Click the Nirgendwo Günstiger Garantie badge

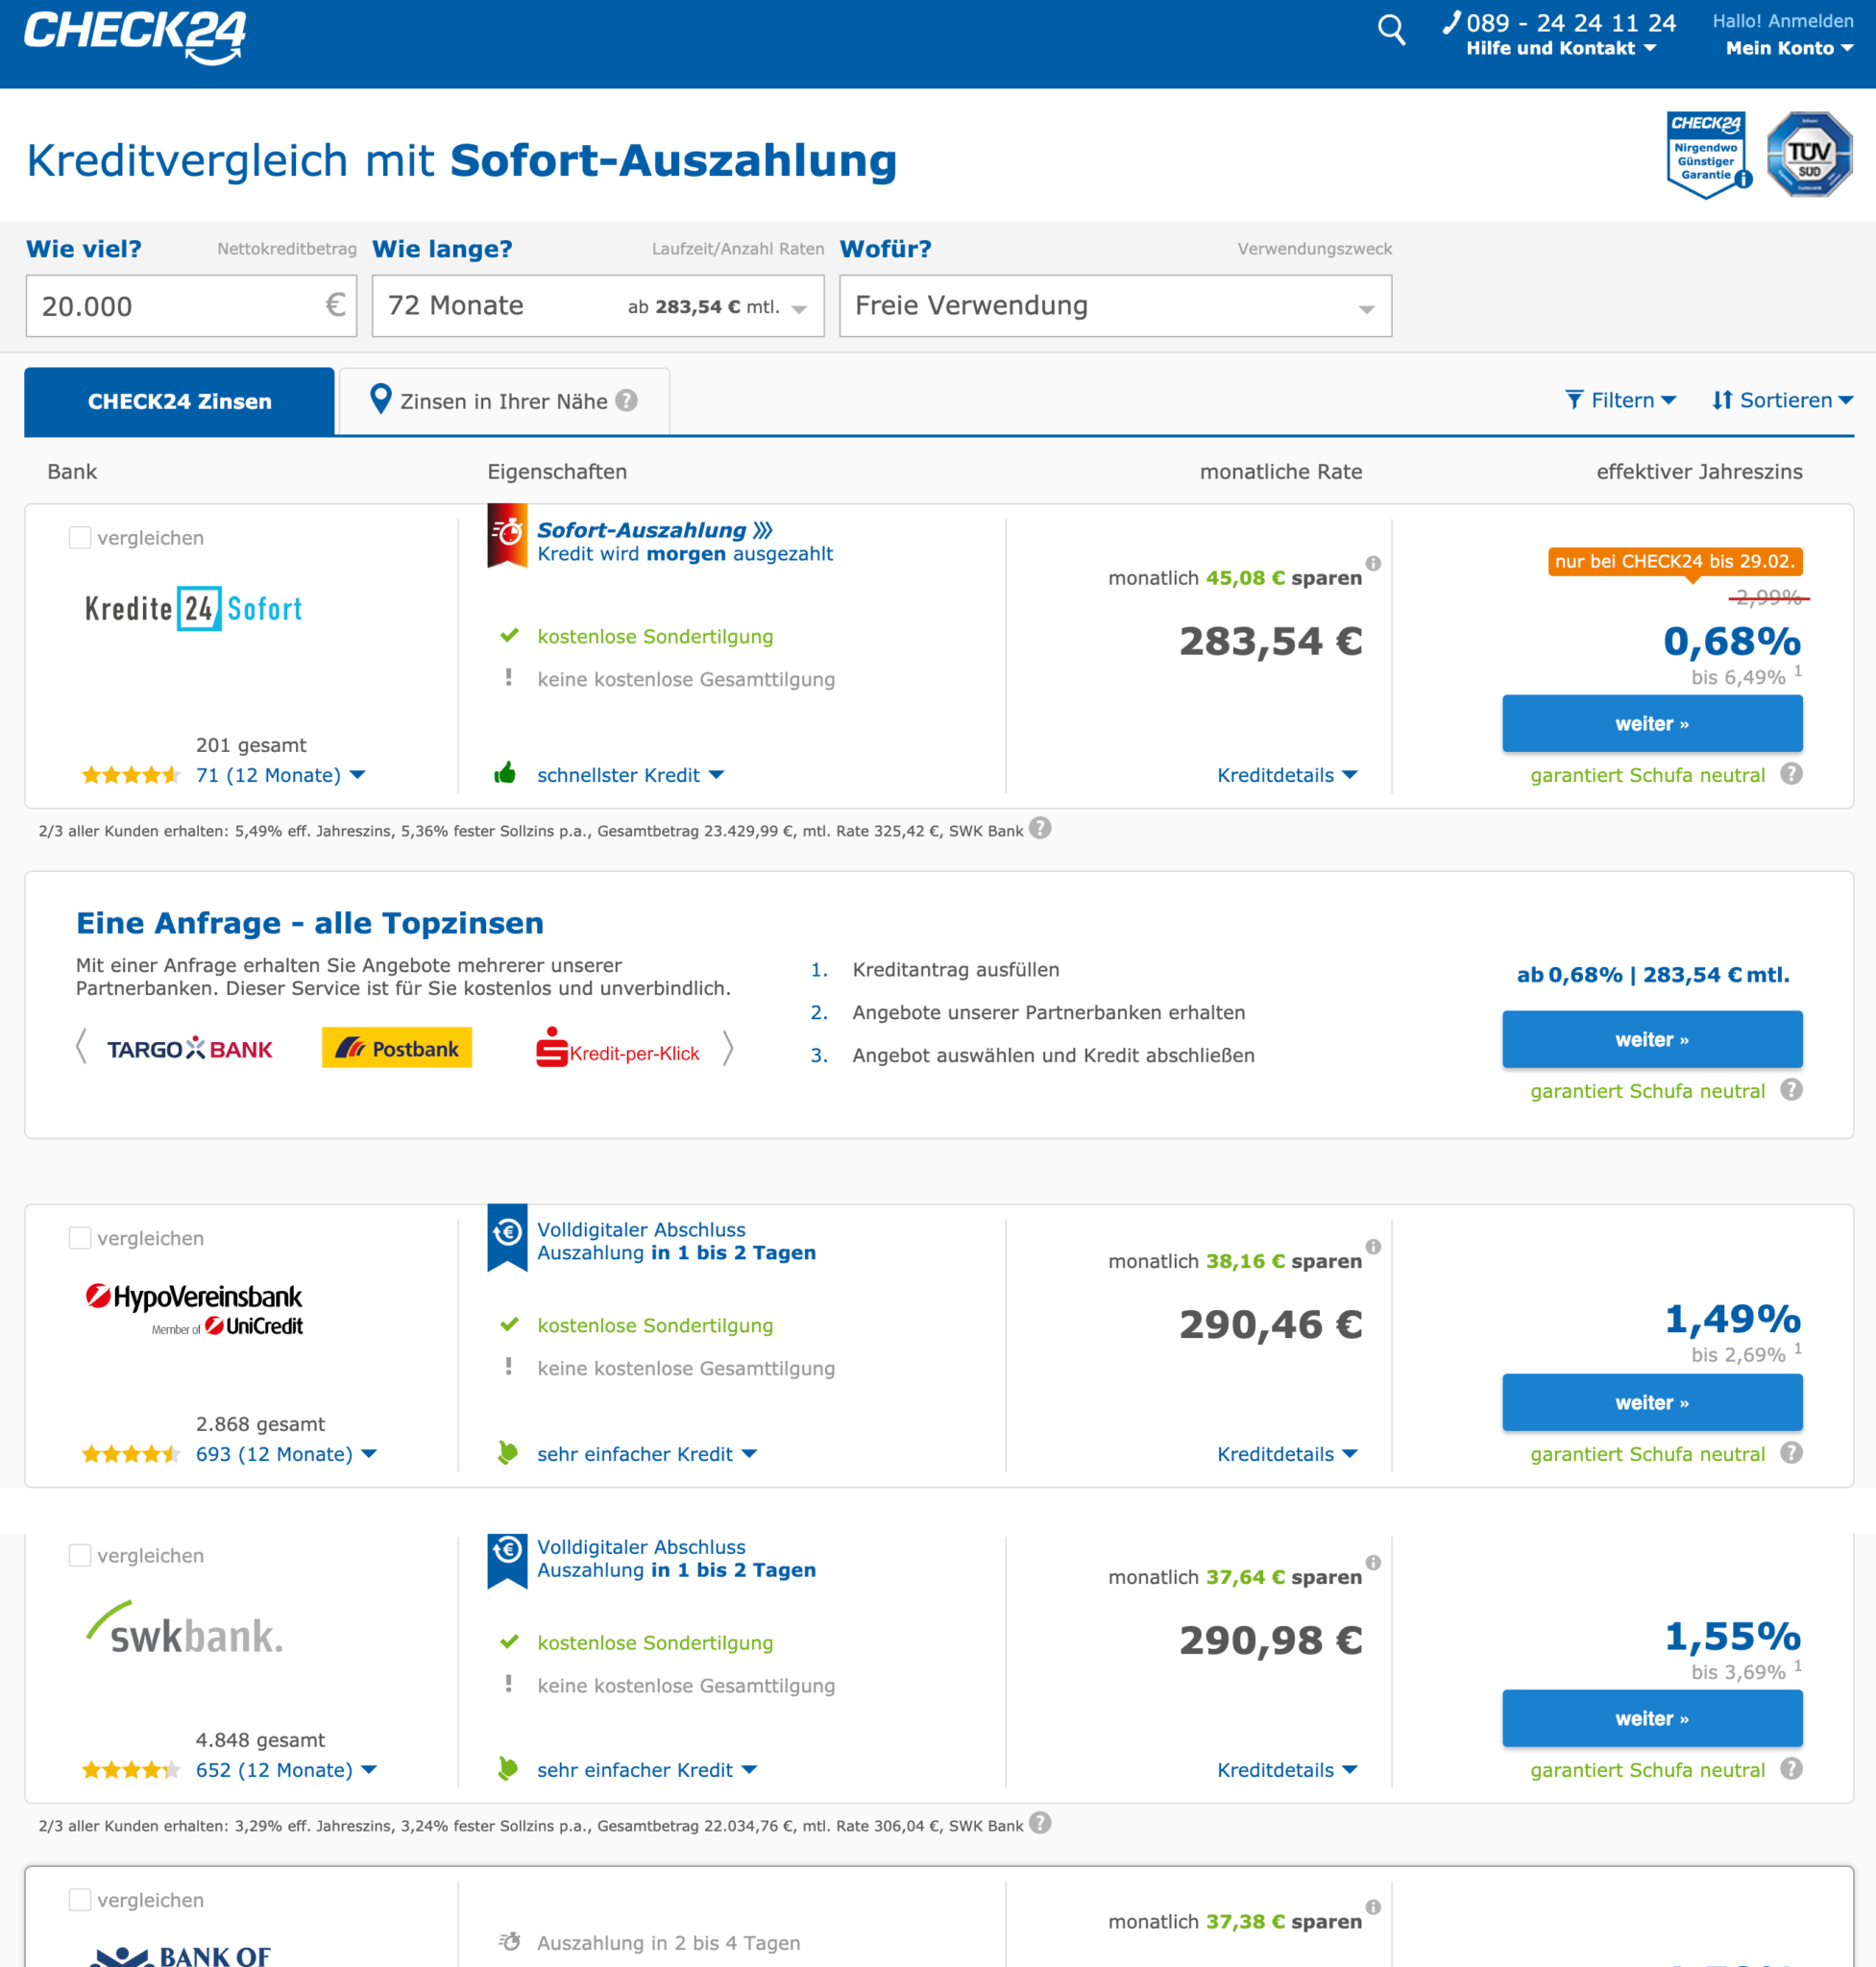pos(1708,155)
